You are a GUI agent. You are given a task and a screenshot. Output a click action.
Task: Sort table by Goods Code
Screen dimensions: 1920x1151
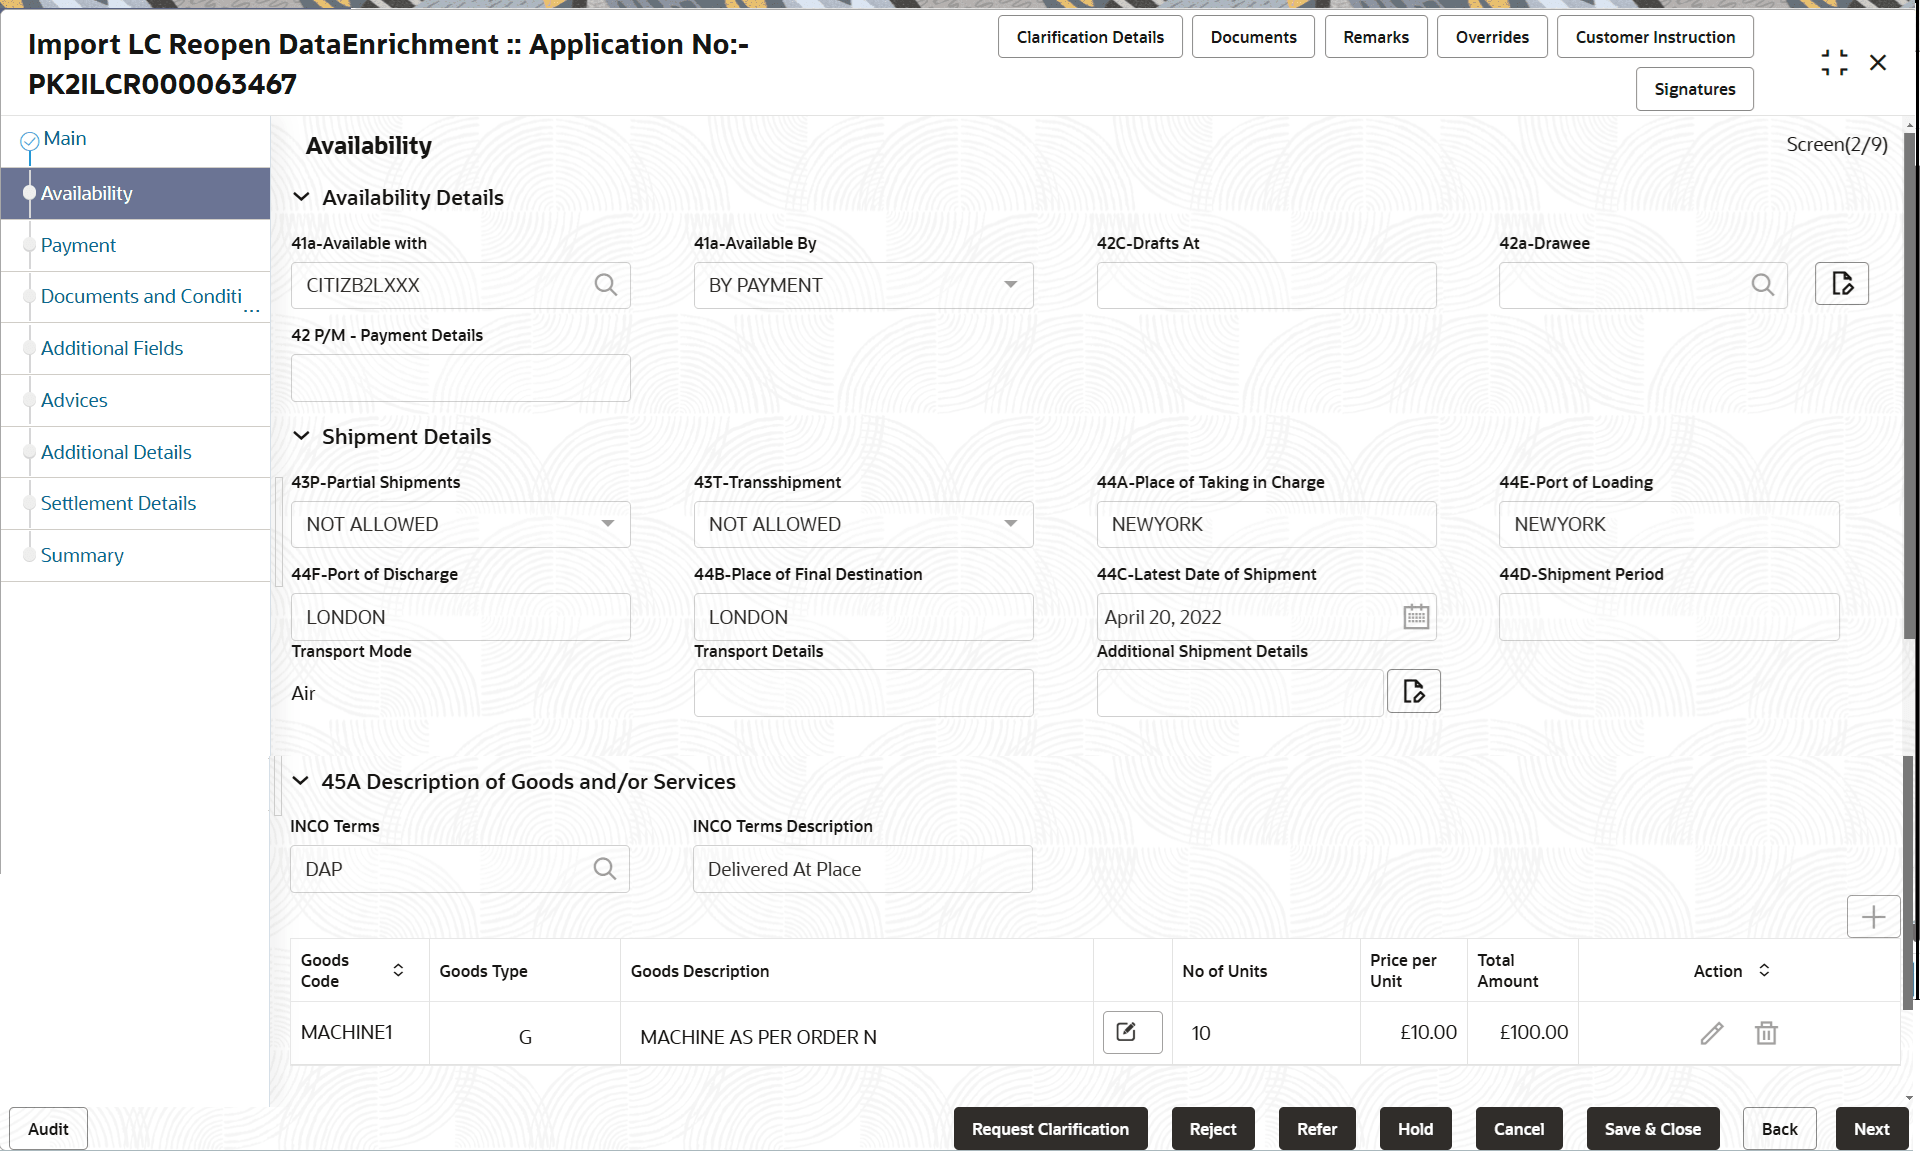pyautogui.click(x=398, y=970)
